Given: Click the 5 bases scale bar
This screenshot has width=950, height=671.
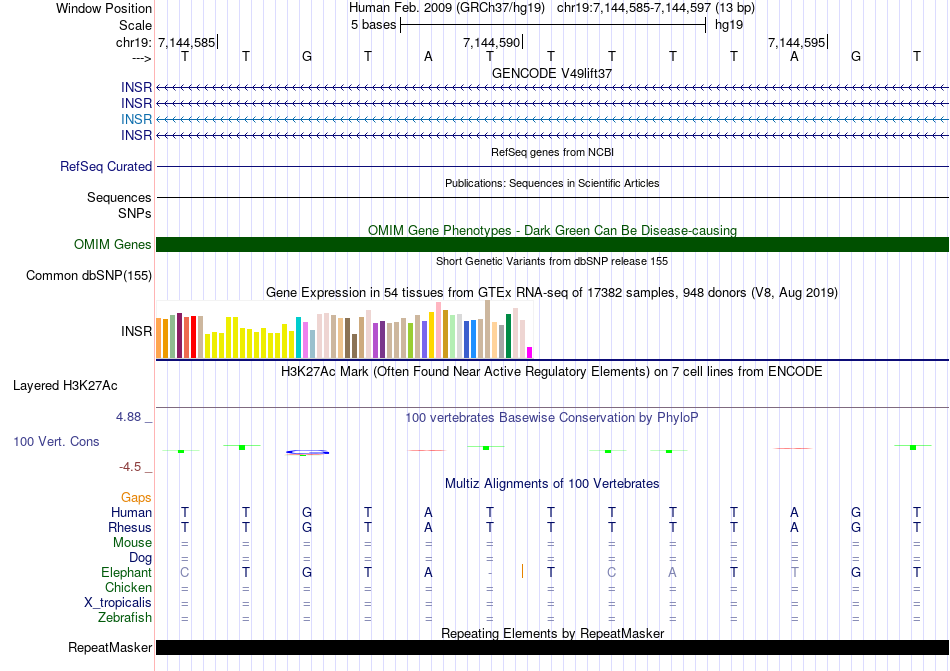Looking at the screenshot, I should point(552,25).
